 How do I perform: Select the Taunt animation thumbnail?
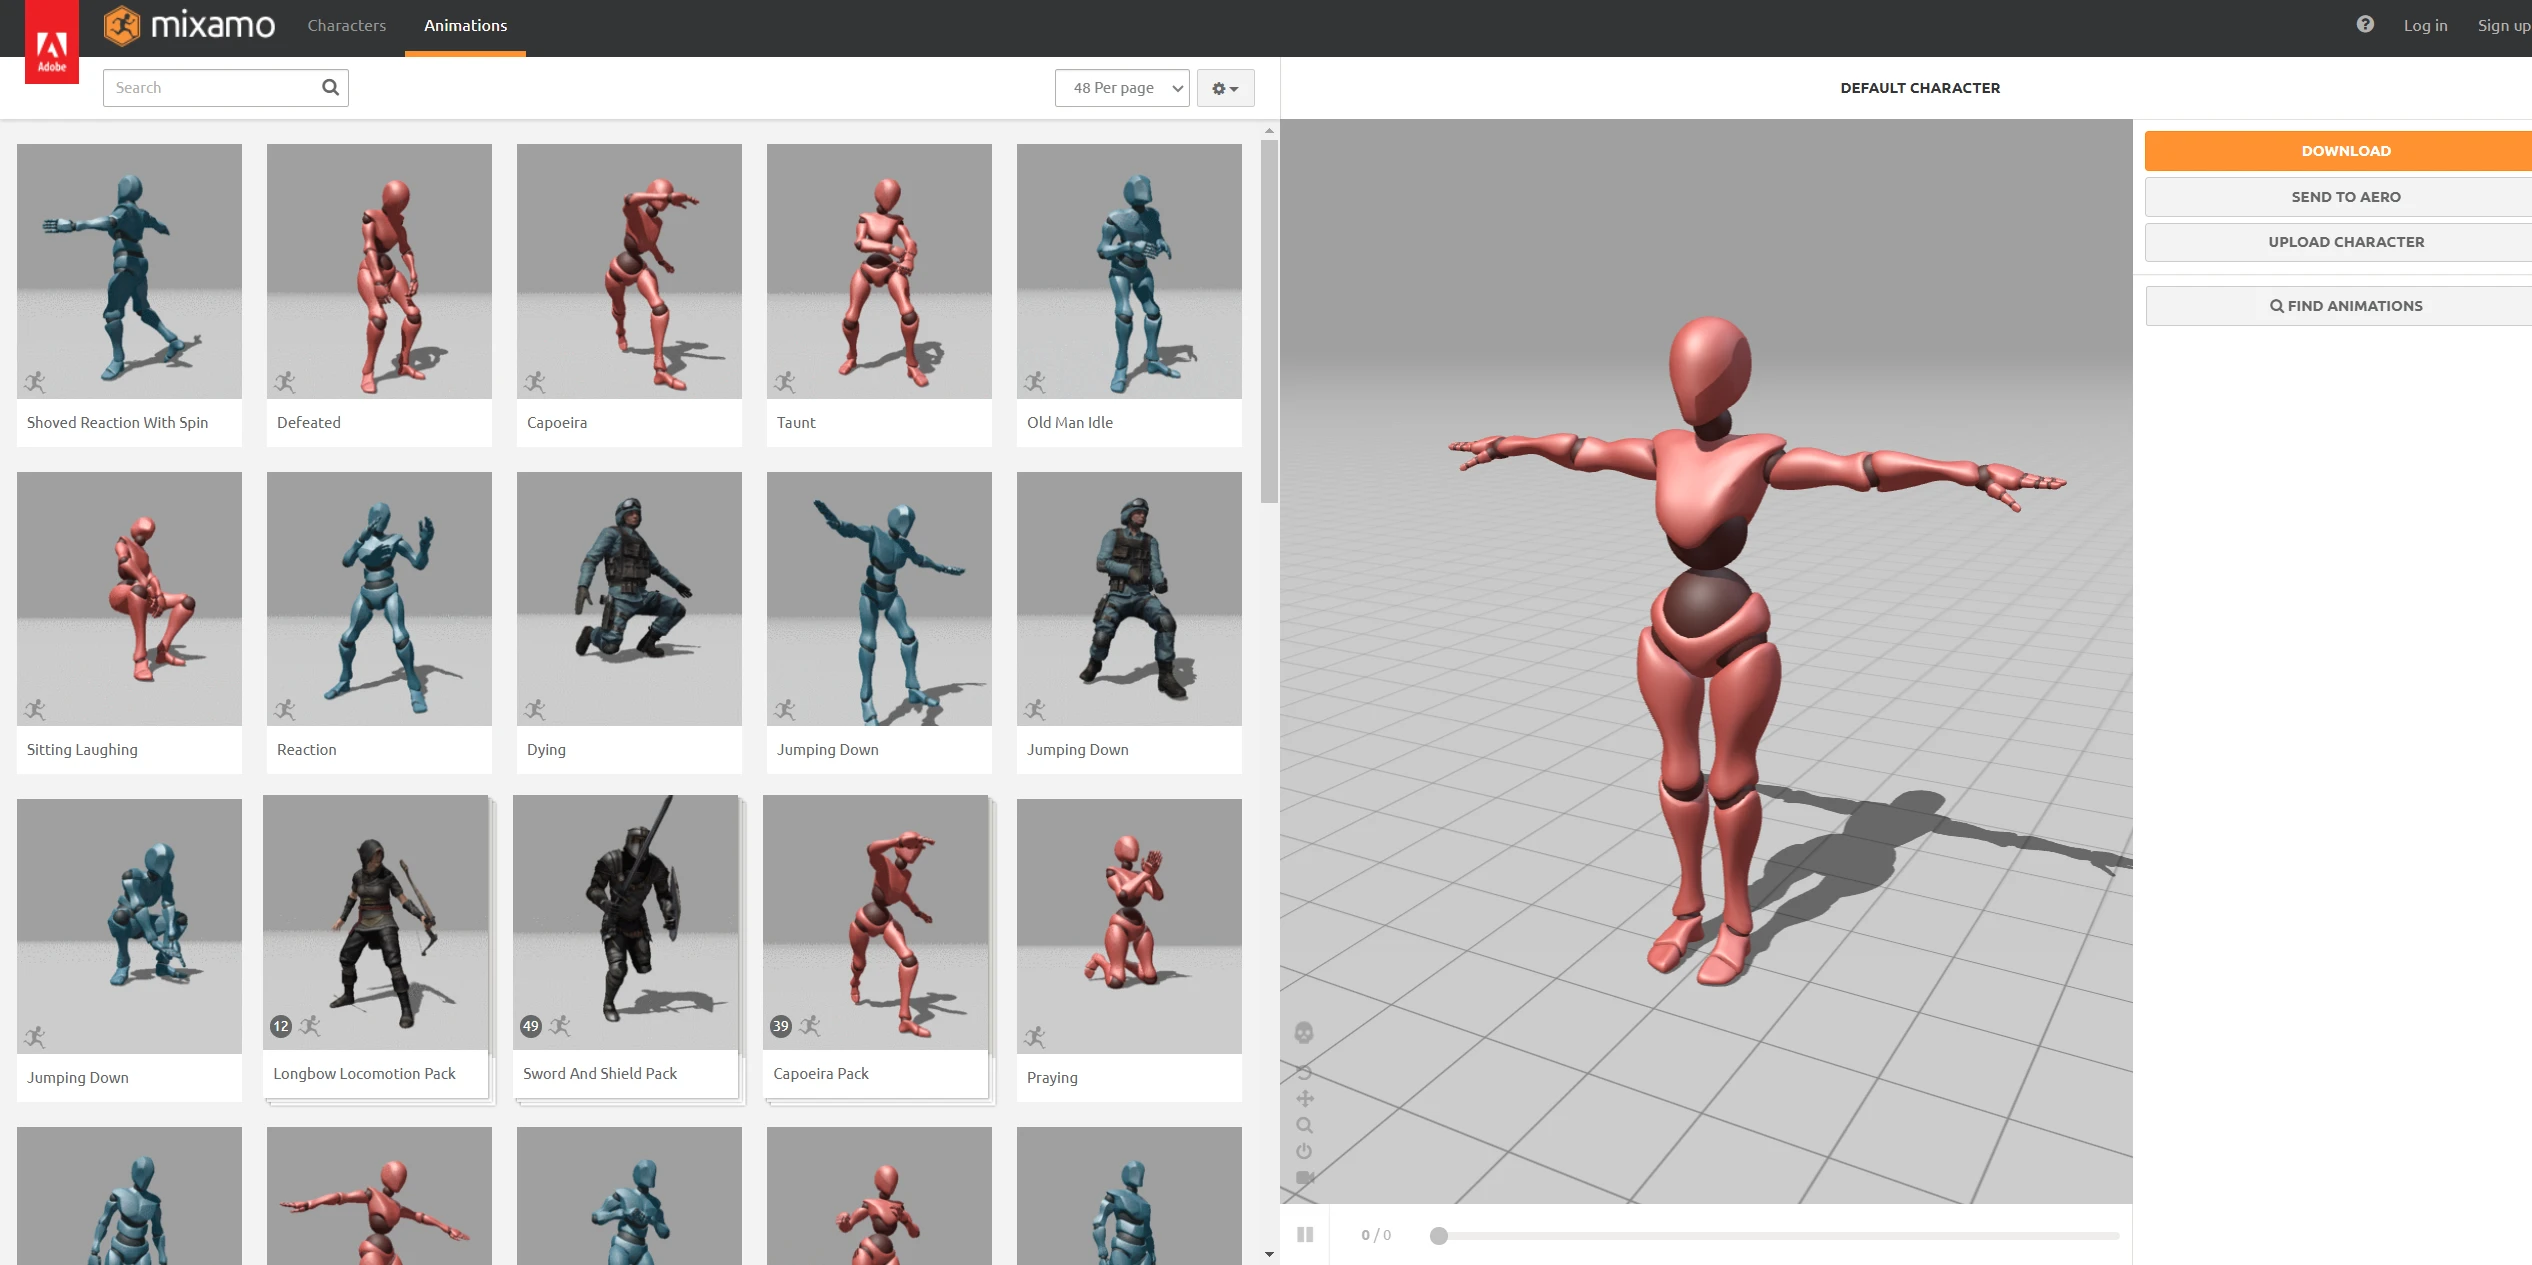tap(879, 271)
